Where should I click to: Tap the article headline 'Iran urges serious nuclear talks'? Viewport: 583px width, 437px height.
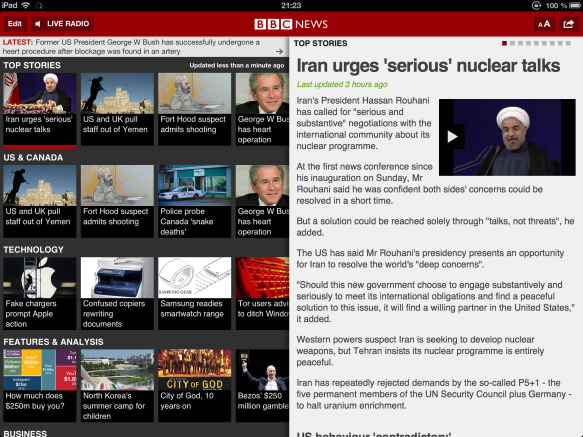click(x=428, y=66)
